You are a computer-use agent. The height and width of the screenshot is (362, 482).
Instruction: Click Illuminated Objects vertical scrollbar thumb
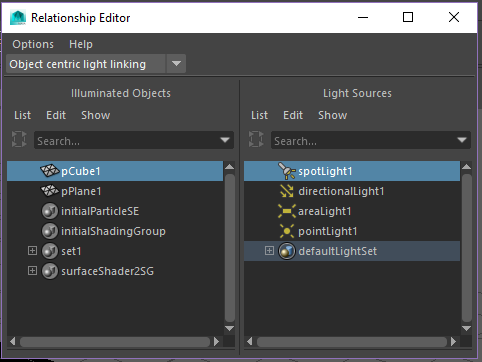(230, 248)
